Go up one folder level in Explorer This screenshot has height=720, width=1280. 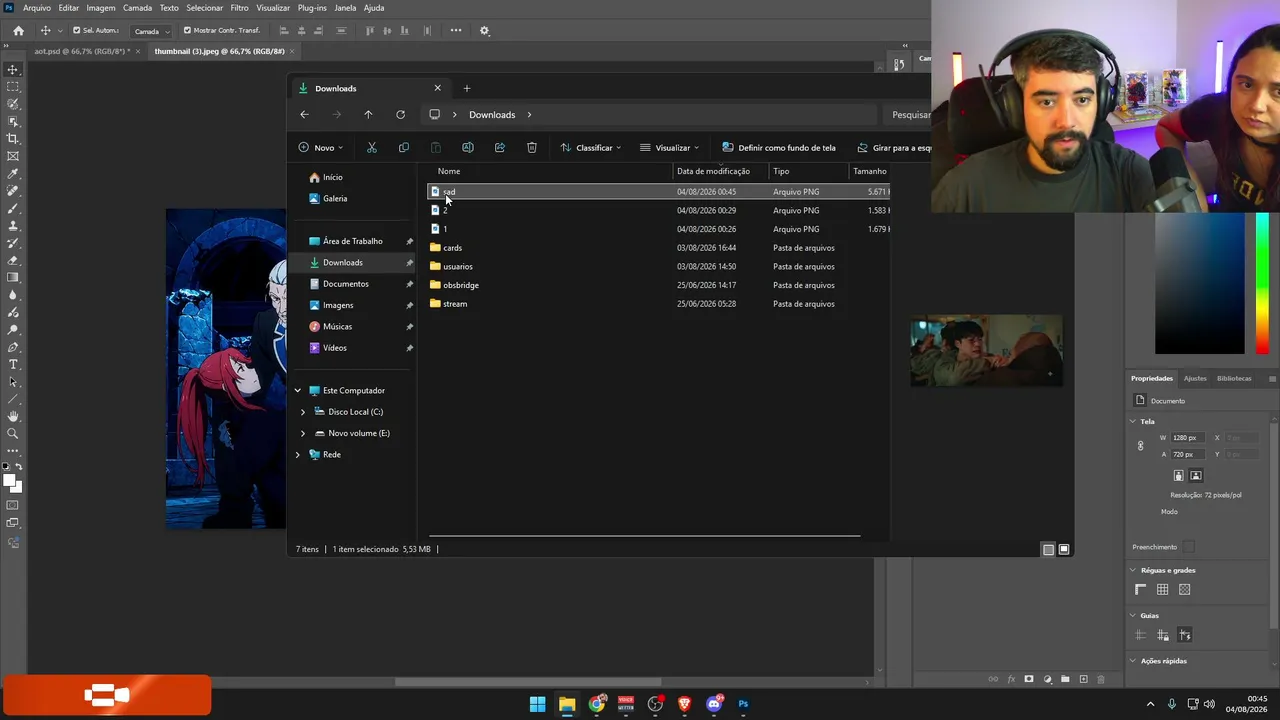pyautogui.click(x=368, y=114)
